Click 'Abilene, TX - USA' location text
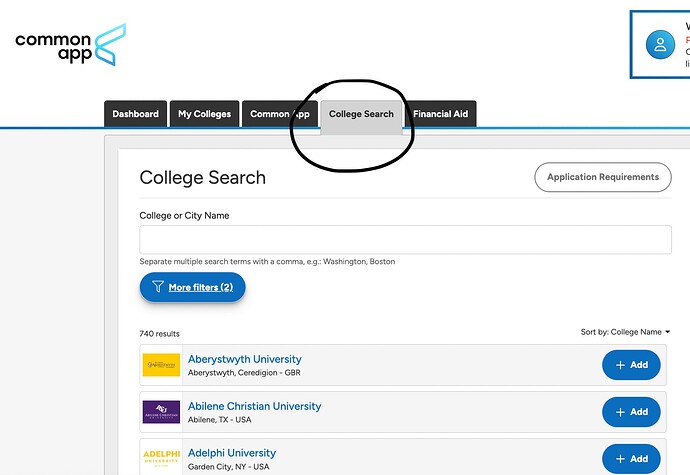Viewport: 690px width, 475px height. 220,420
